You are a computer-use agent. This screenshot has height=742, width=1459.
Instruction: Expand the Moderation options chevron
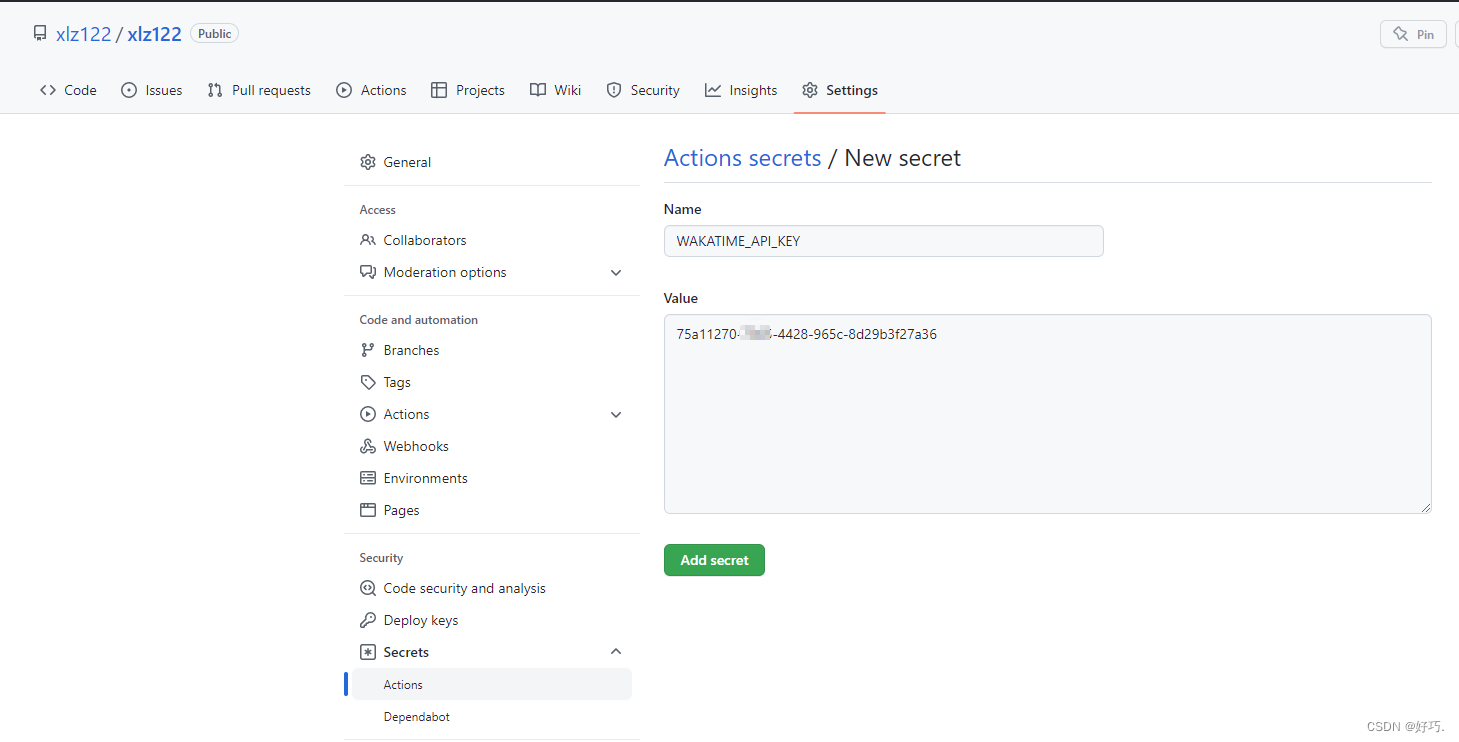click(x=616, y=272)
